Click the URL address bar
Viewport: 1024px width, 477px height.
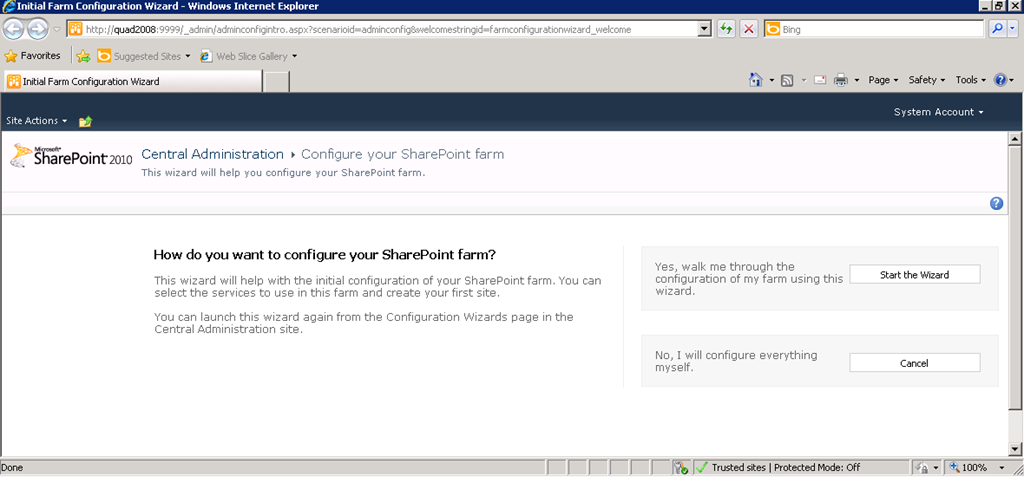pos(382,29)
